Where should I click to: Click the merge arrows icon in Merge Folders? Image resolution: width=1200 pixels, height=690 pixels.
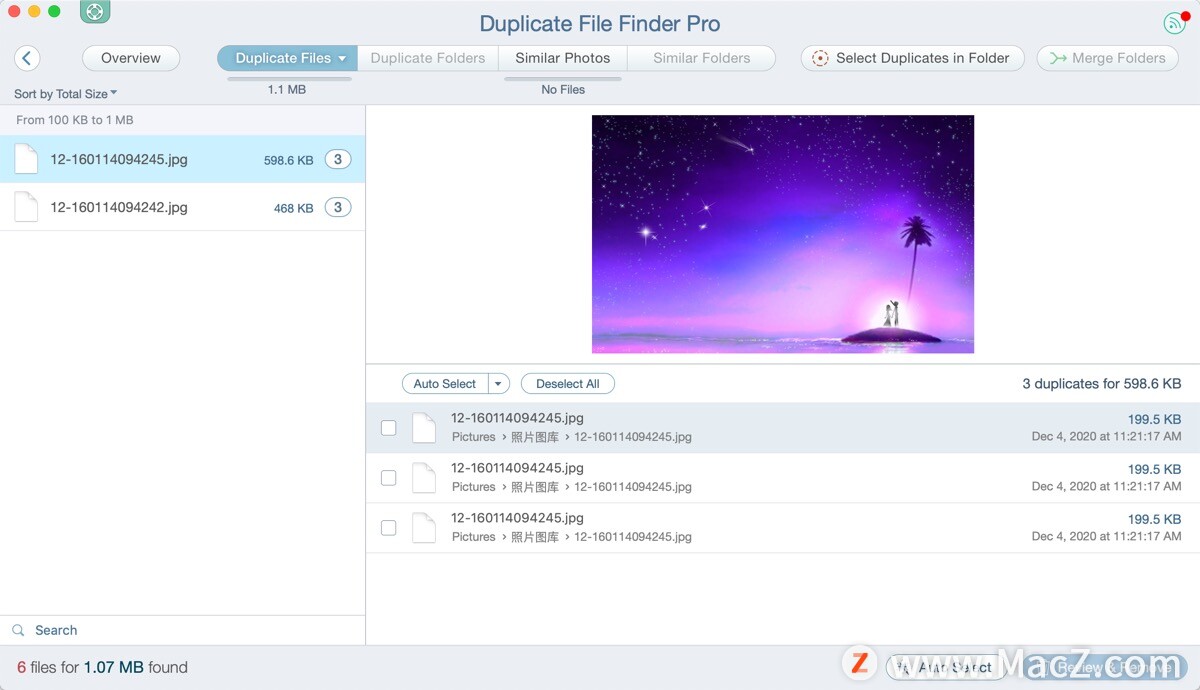[1058, 58]
